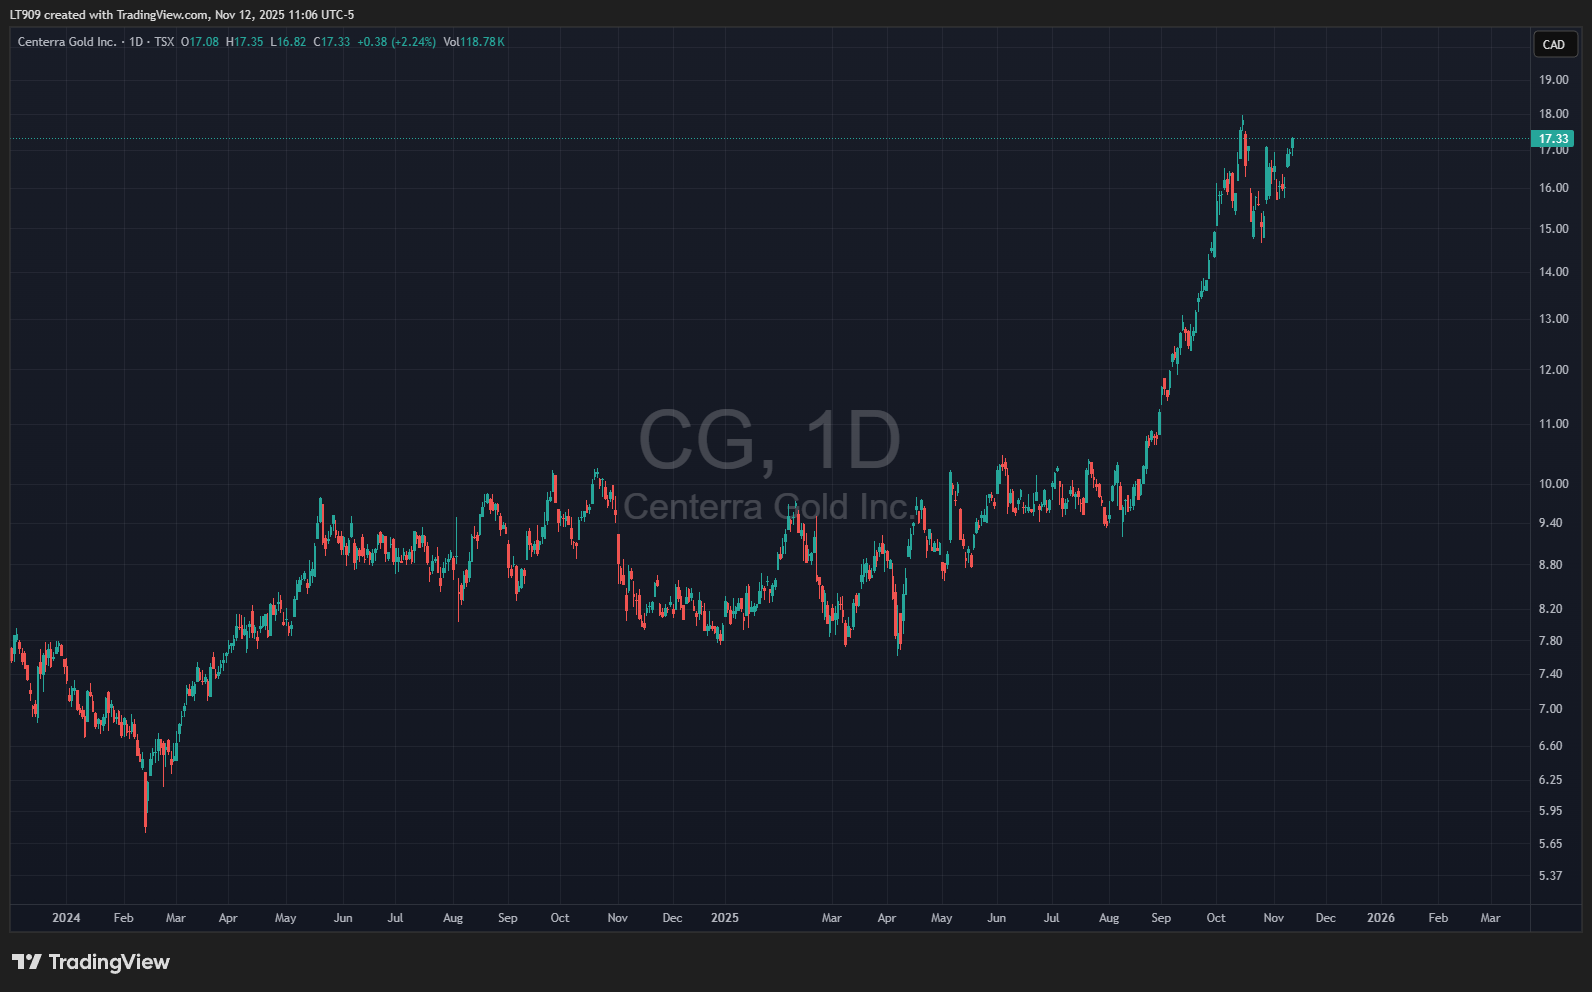Click the 13.00 price axis label

[x=1553, y=319]
